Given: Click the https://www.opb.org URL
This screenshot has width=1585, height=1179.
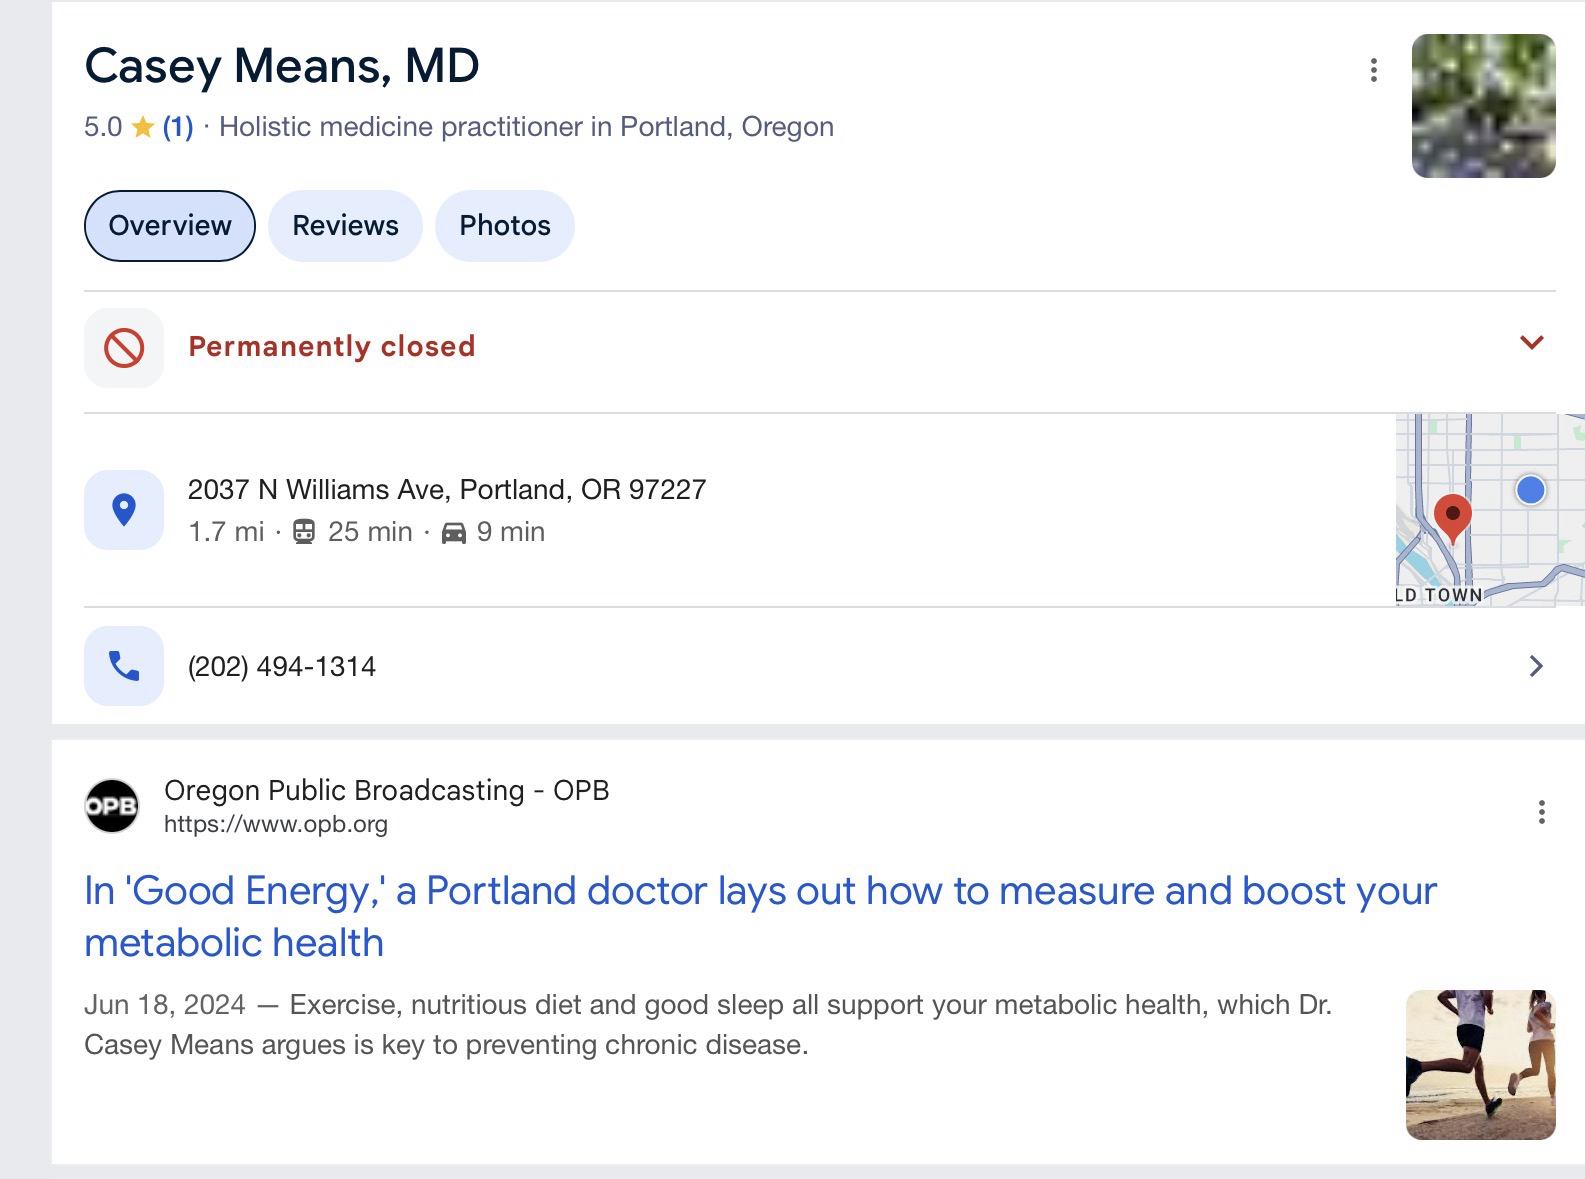Looking at the screenshot, I should tap(276, 825).
